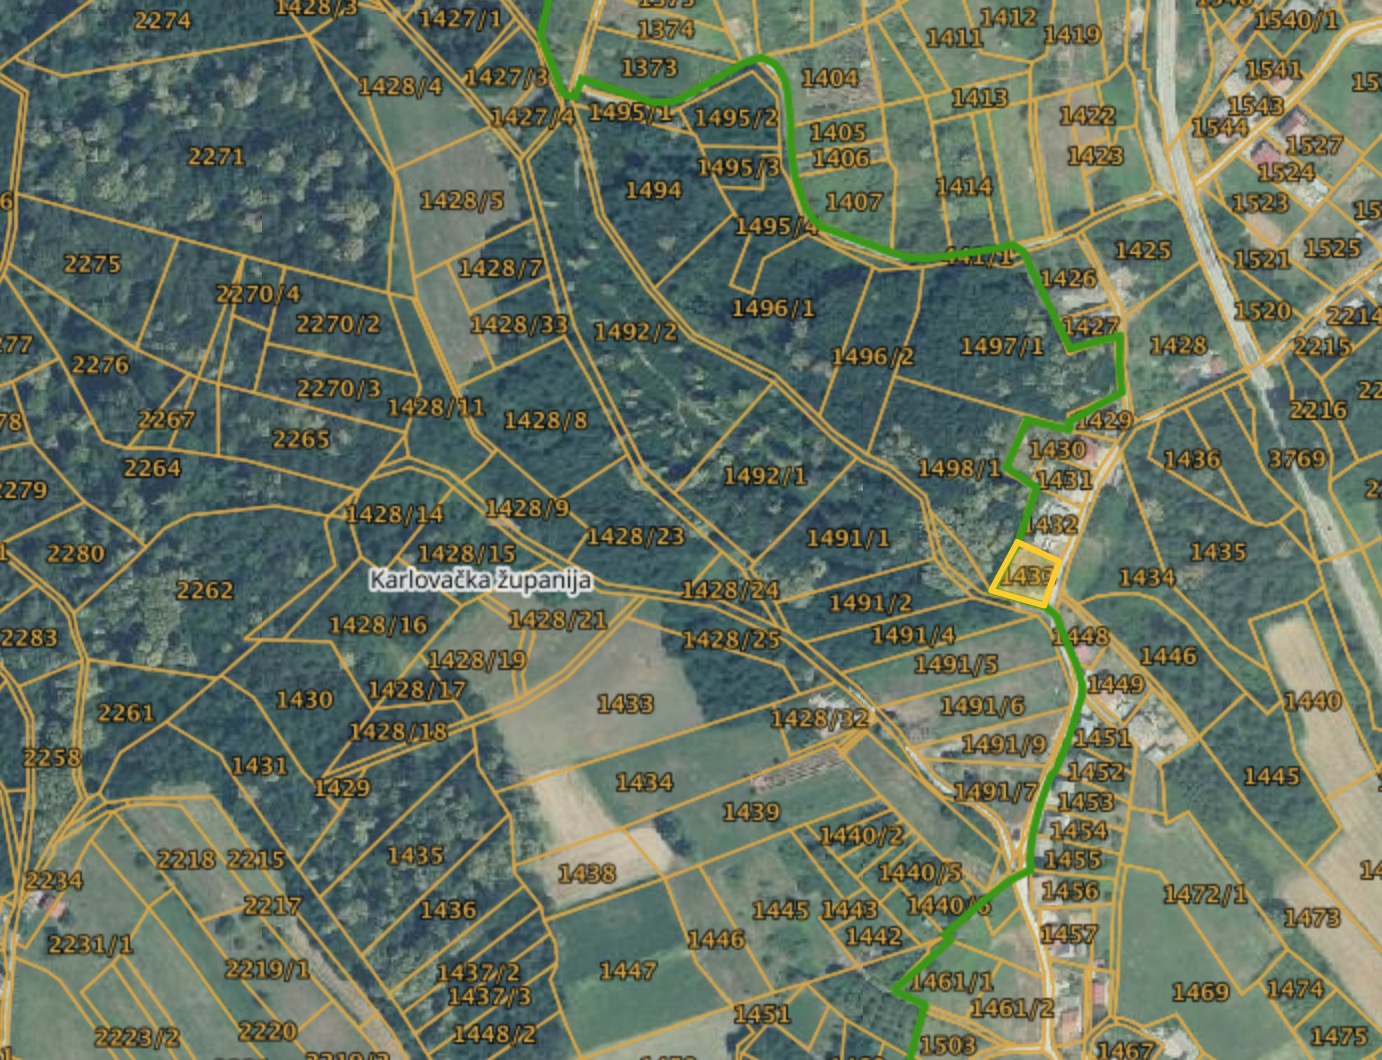Select parcel 3769 by the road
Screen dimensions: 1382x1060
click(x=1296, y=459)
